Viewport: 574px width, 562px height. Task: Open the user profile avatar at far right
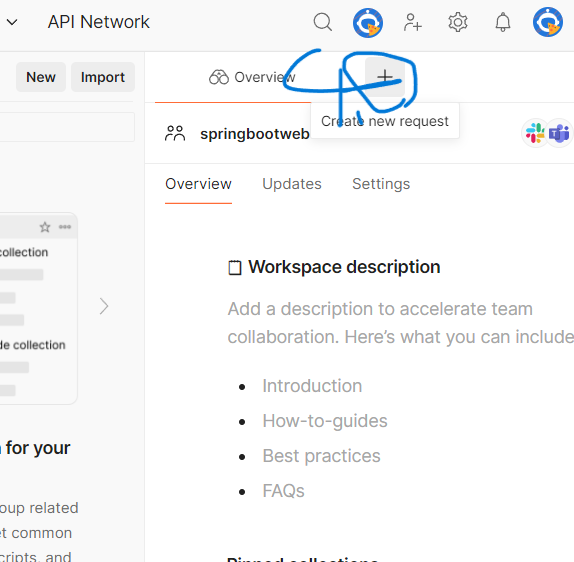tap(548, 22)
